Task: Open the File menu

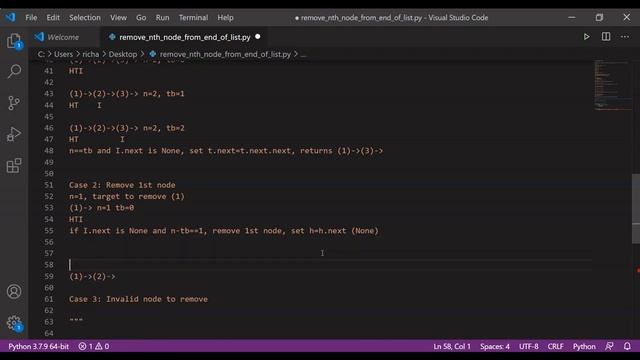Action: point(31,18)
